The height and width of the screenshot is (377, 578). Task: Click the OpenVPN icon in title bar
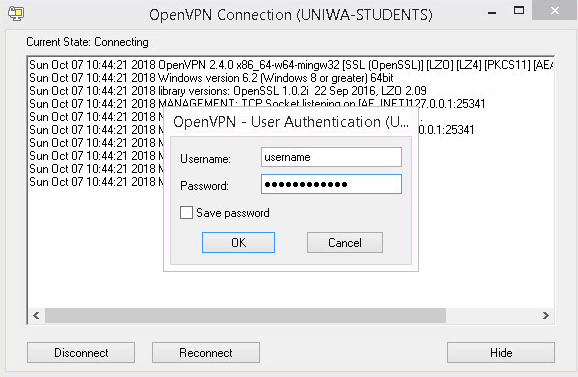16,14
